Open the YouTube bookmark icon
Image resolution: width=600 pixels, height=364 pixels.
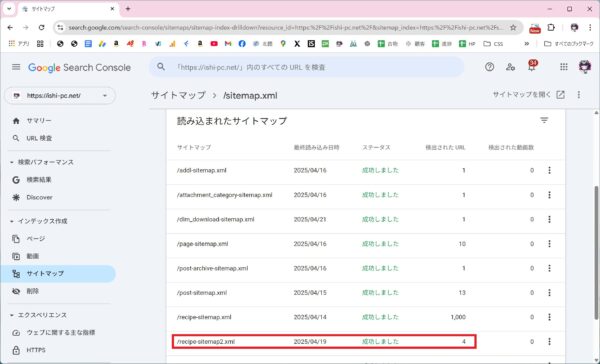214,44
